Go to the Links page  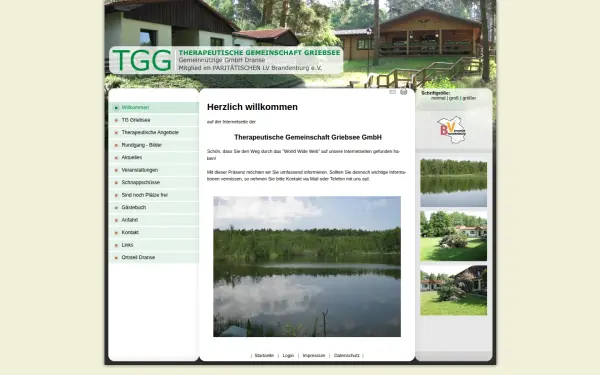pos(153,245)
